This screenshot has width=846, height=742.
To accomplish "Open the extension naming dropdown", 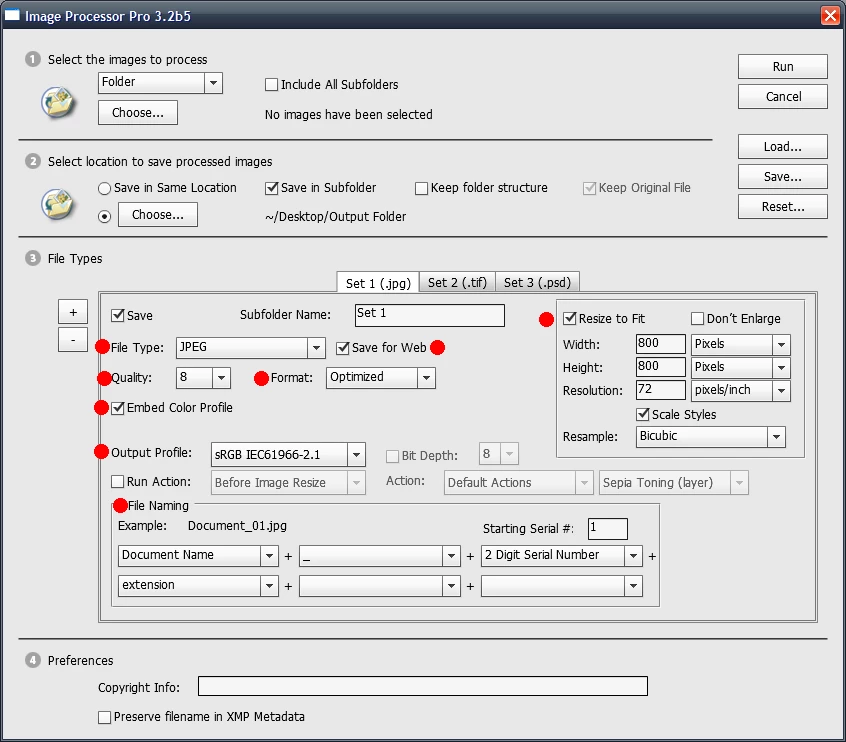I will [199, 586].
